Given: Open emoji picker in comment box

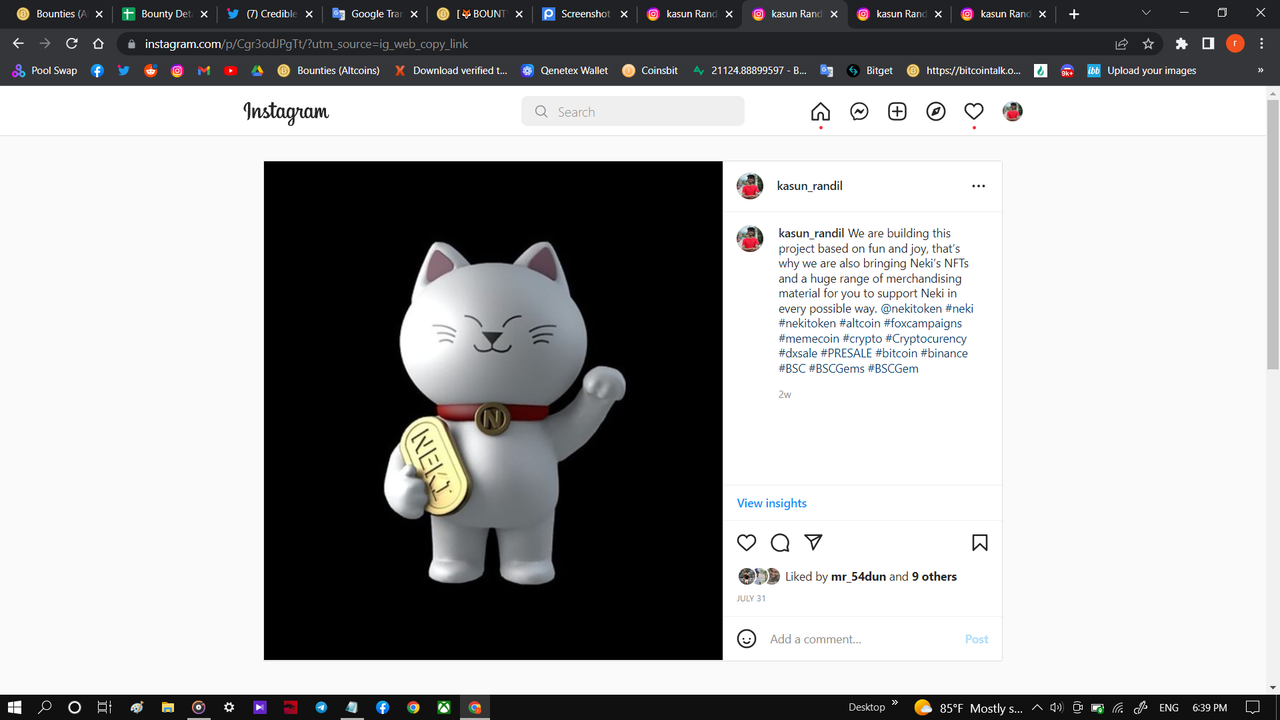Looking at the screenshot, I should (747, 639).
